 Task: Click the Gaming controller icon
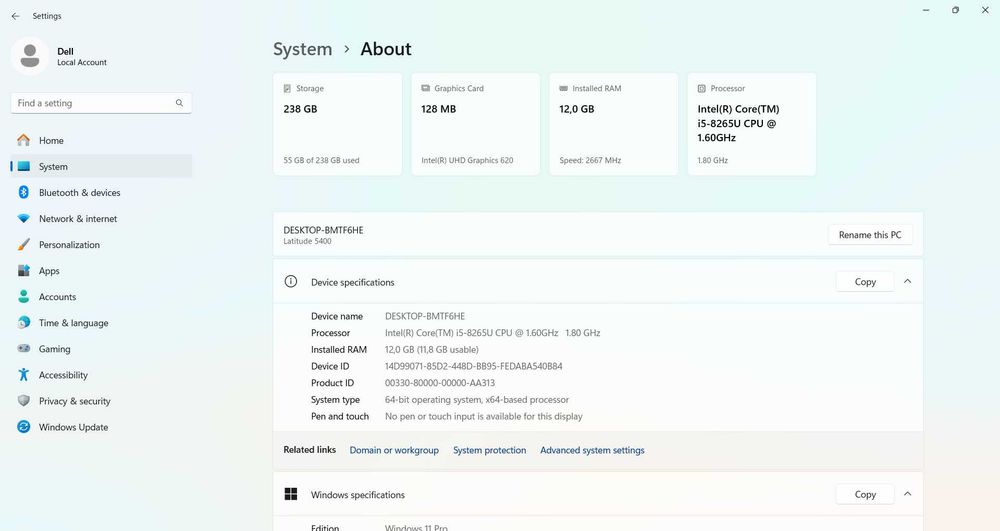[x=24, y=349]
